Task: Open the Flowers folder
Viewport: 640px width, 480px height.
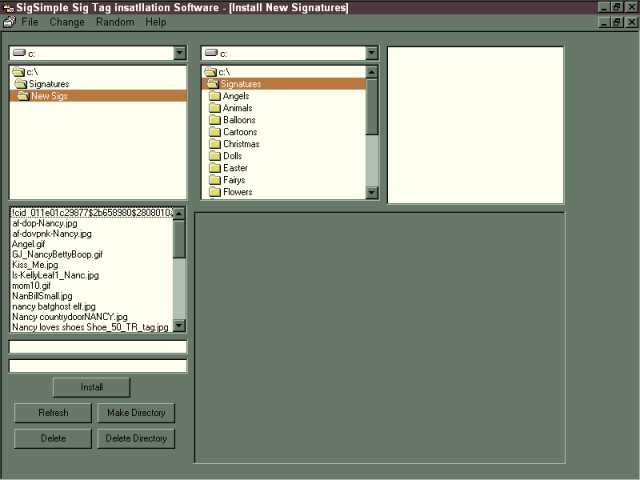Action: [231, 192]
